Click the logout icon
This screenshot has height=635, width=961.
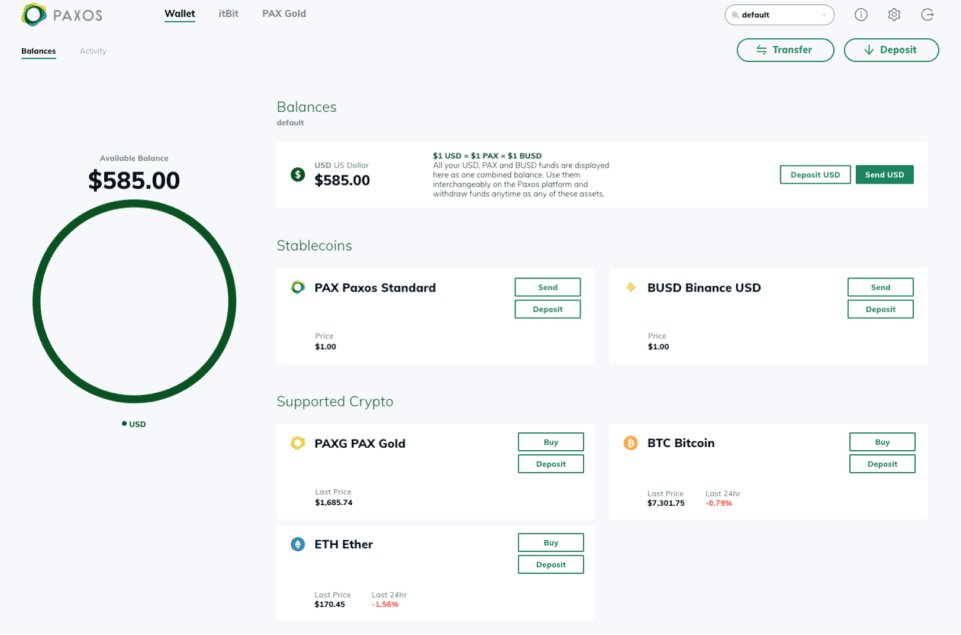tap(927, 15)
